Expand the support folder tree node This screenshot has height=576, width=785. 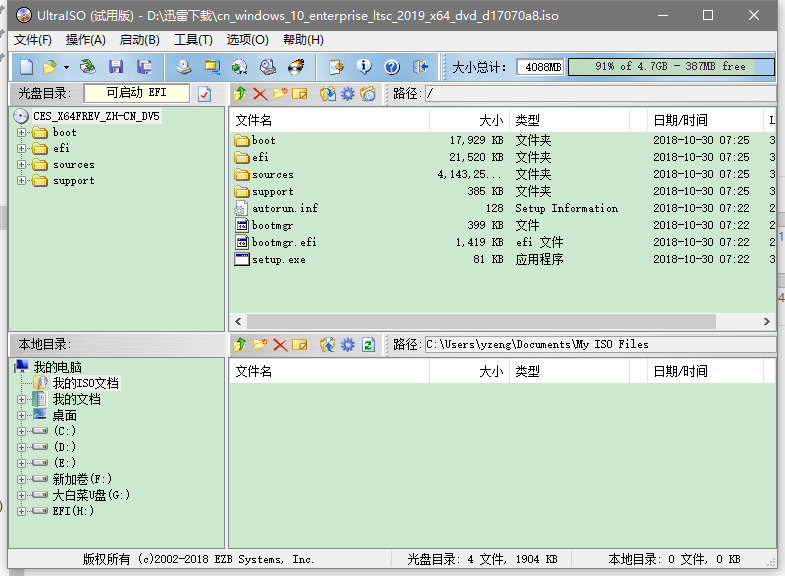point(21,181)
